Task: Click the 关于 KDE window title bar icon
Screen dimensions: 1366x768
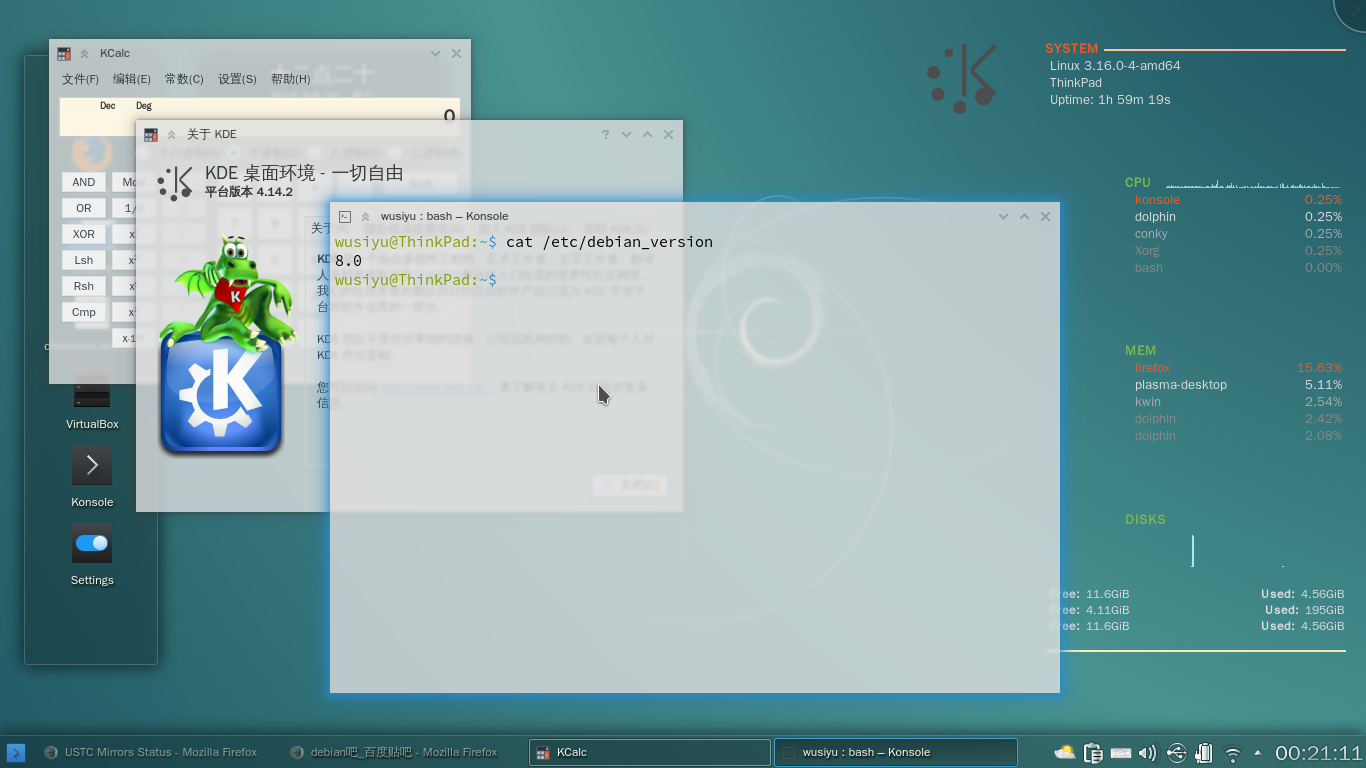Action: click(x=151, y=135)
